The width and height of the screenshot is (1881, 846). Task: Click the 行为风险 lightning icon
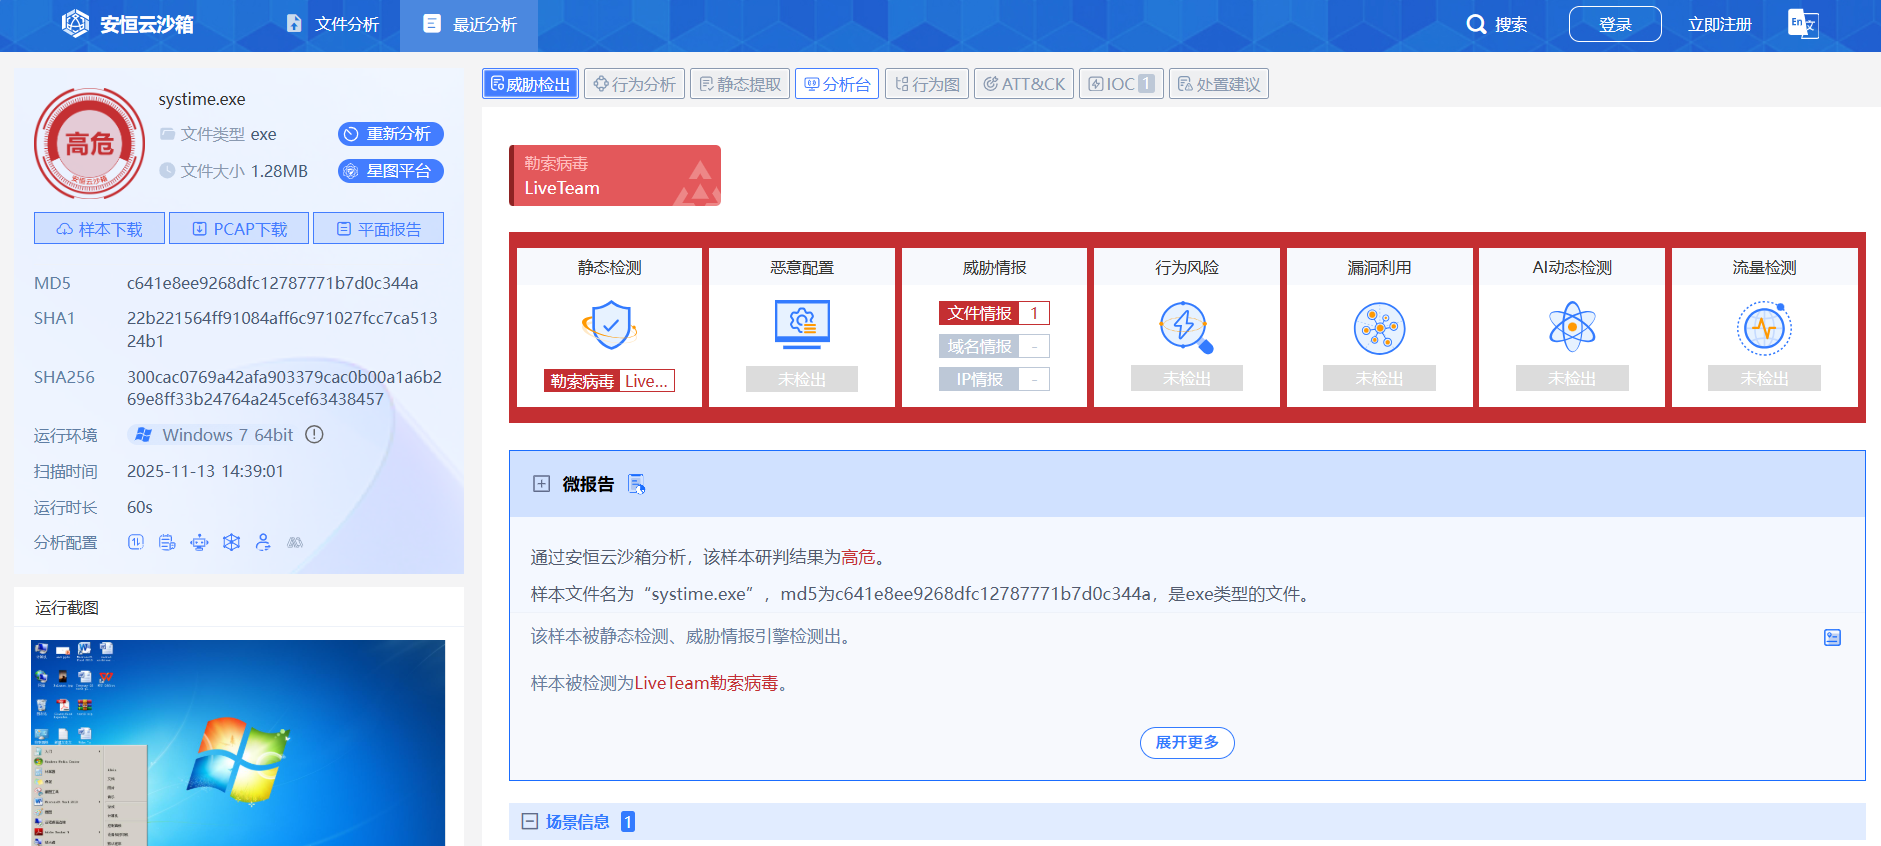pyautogui.click(x=1186, y=327)
